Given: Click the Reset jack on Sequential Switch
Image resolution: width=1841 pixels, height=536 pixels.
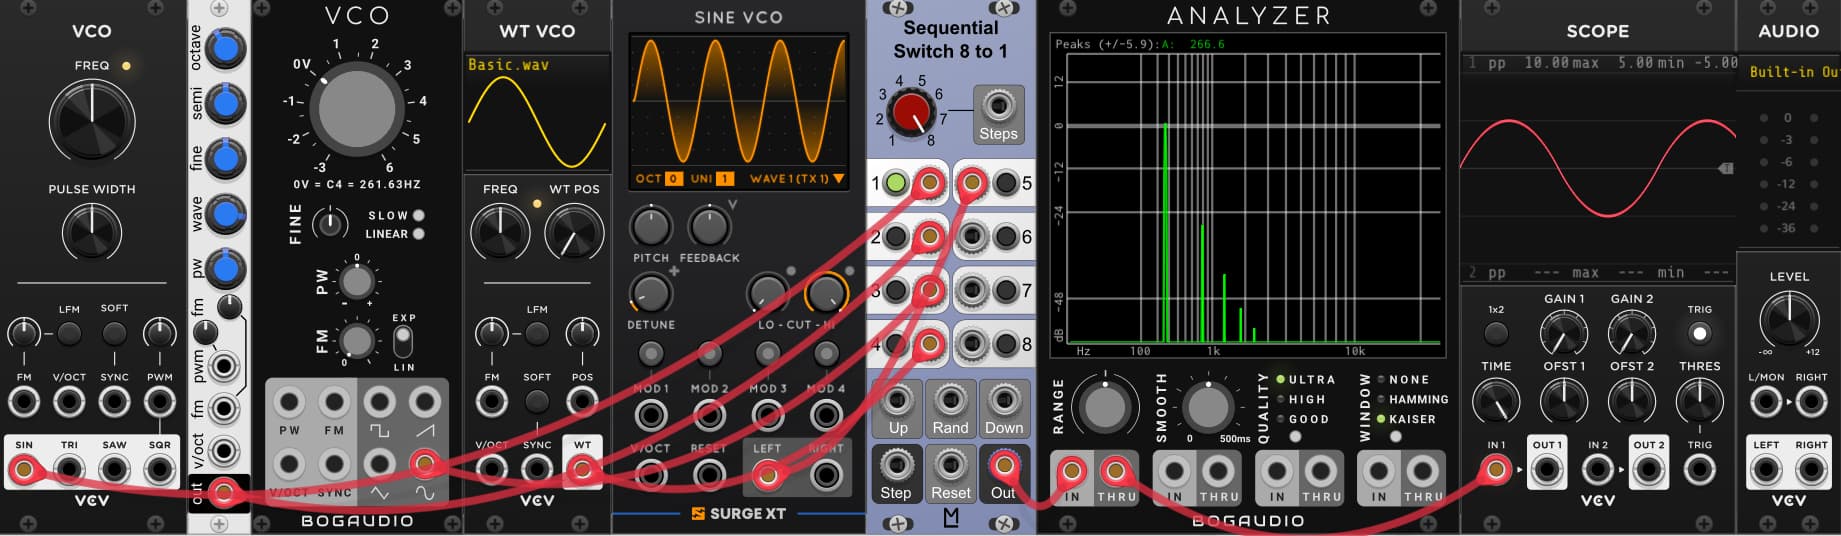Looking at the screenshot, I should [x=950, y=465].
